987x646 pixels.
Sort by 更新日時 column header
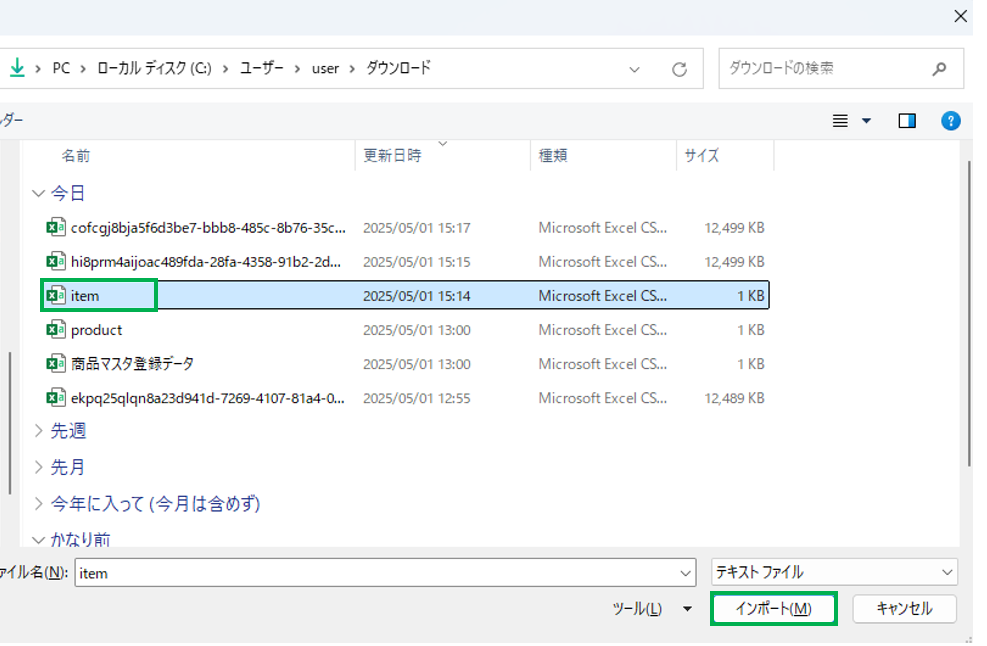click(392, 156)
